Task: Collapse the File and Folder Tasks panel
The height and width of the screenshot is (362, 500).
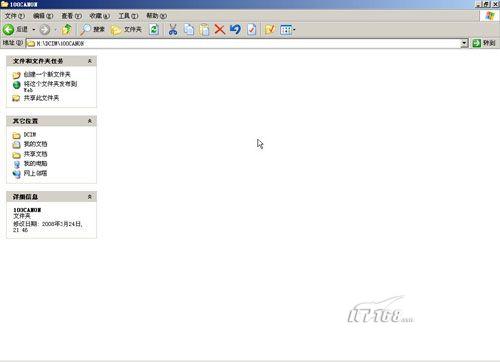Action: coord(90,61)
